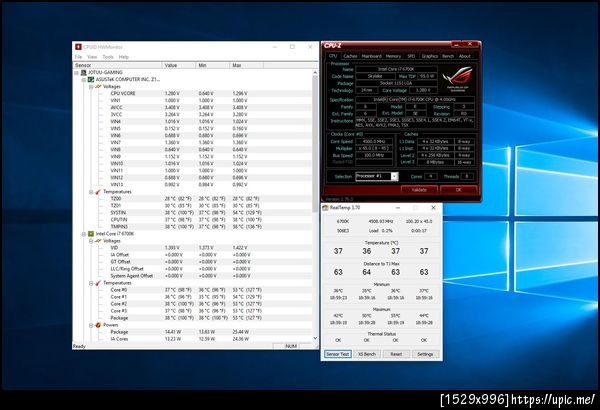Screen dimensions: 600x410
Task: Click the Sensor column header
Action: pos(117,65)
